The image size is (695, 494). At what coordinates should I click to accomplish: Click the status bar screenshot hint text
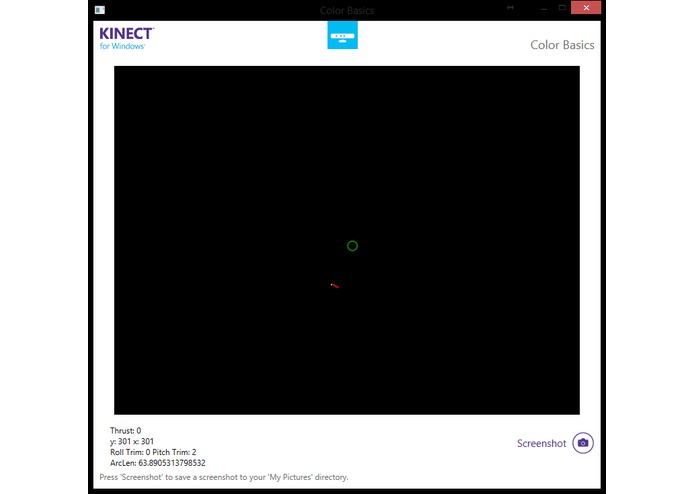pos(224,477)
